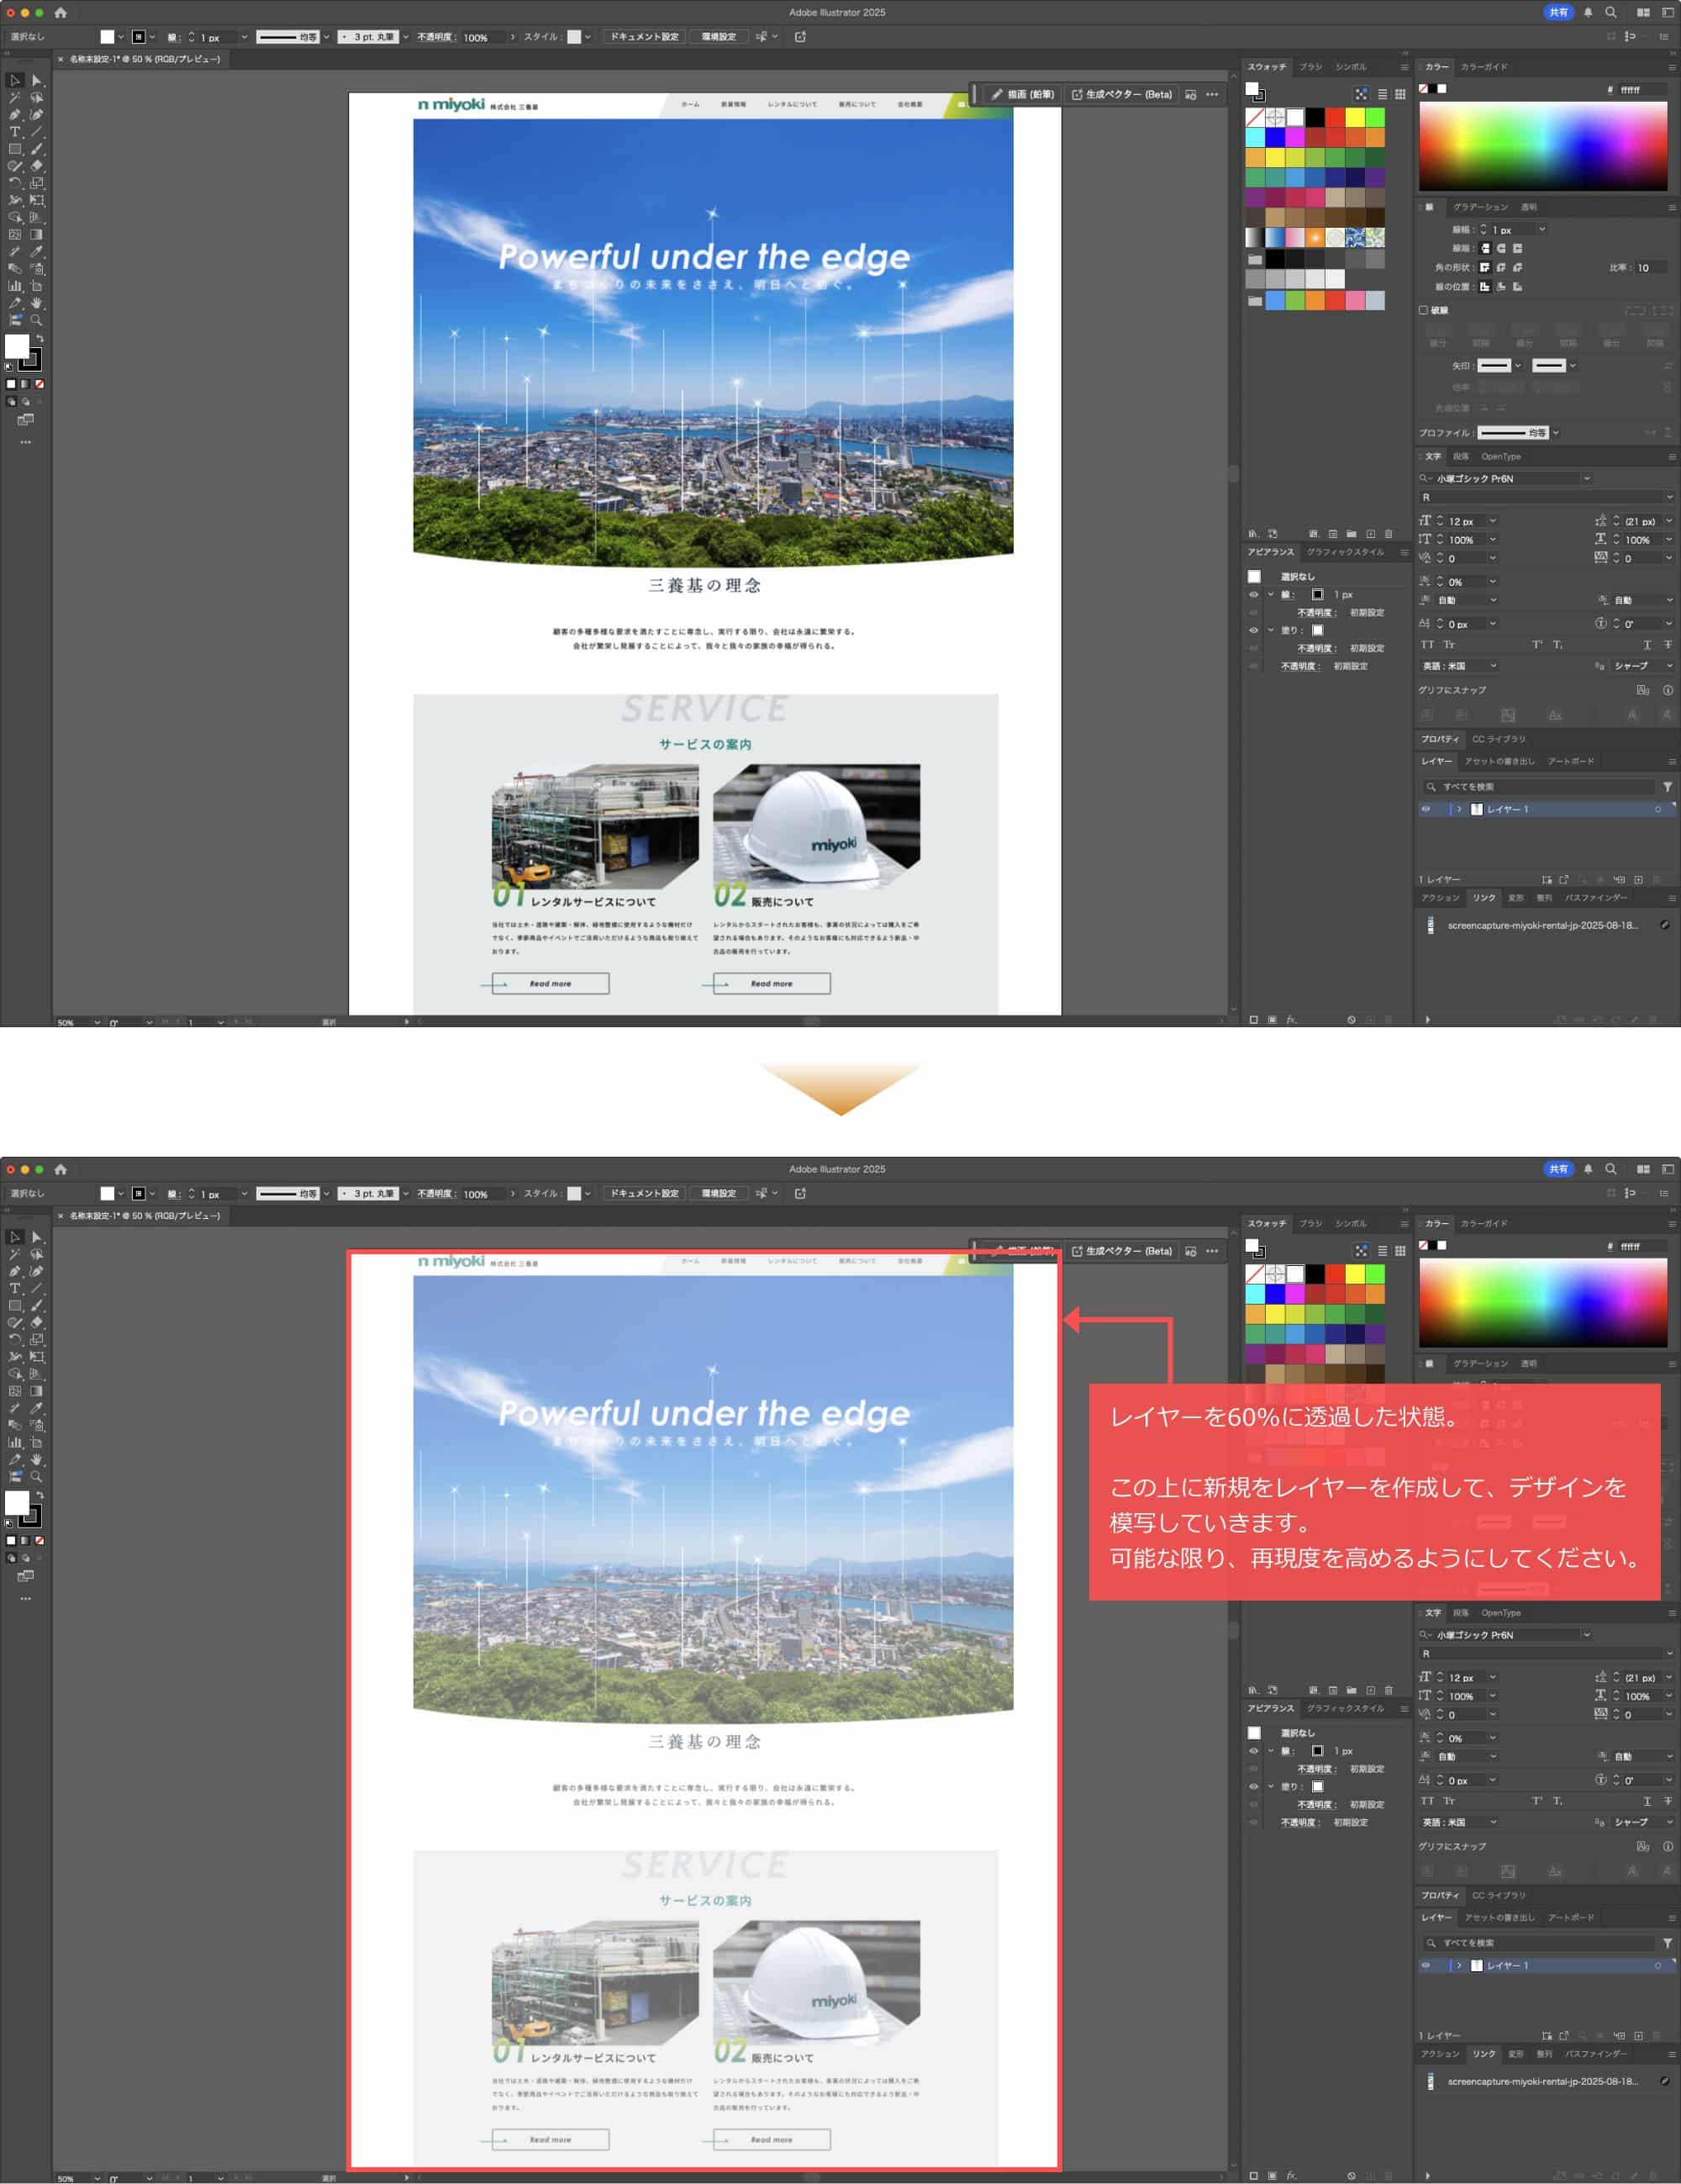Switch to the ブラシ tab in upper window
The image size is (1681, 2184).
(x=1310, y=67)
